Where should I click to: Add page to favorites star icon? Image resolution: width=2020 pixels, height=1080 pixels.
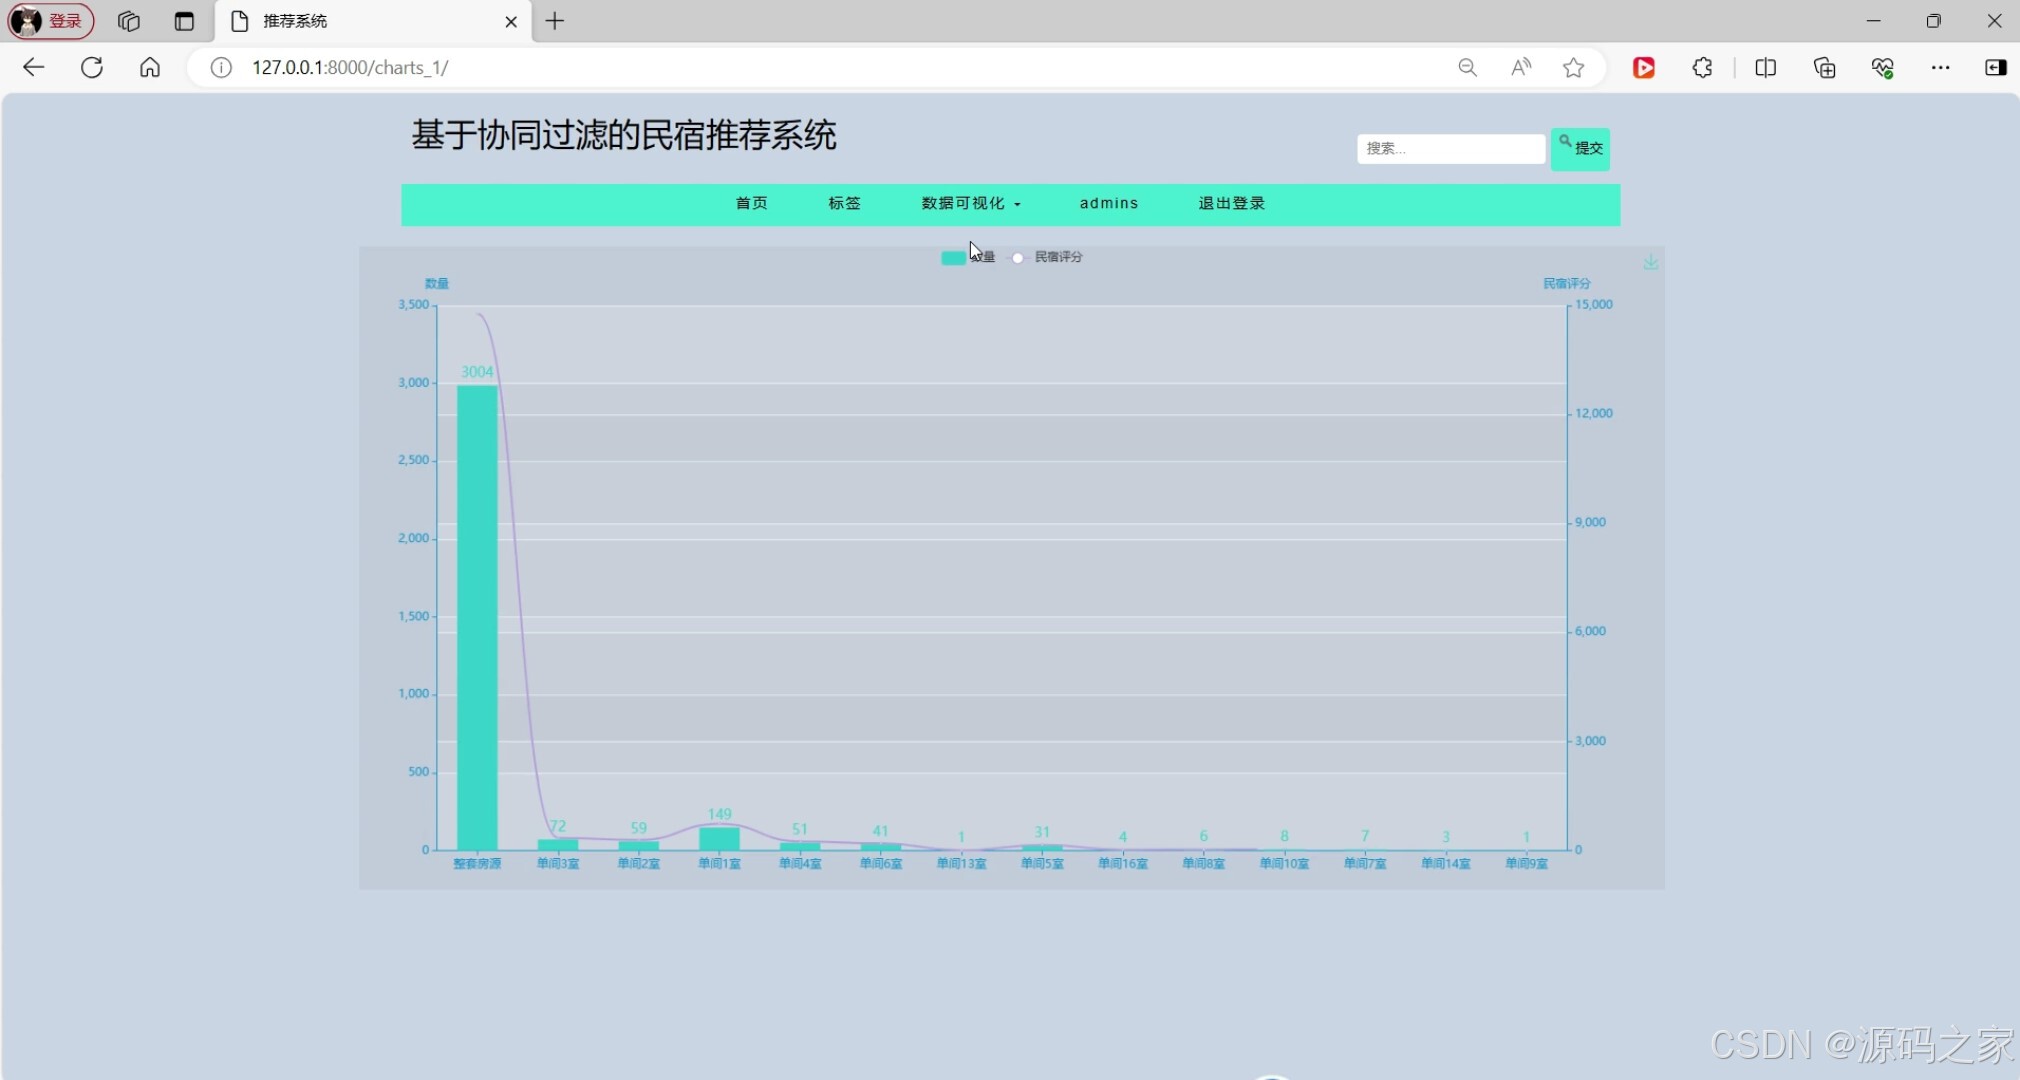coord(1573,67)
